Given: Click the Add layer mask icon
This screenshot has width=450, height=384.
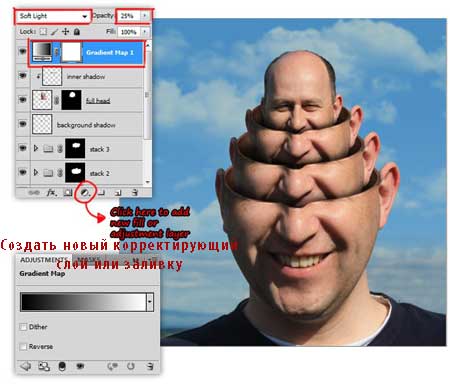Looking at the screenshot, I should tap(68, 192).
